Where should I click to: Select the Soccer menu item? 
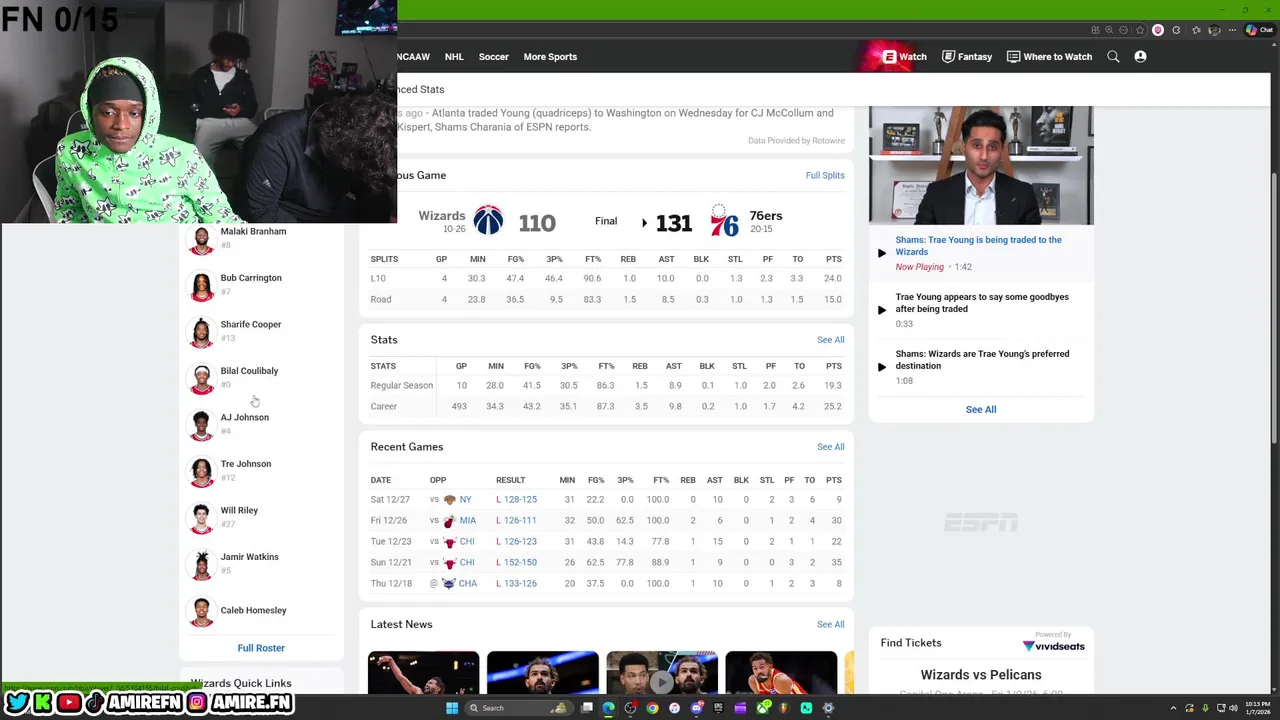click(493, 57)
